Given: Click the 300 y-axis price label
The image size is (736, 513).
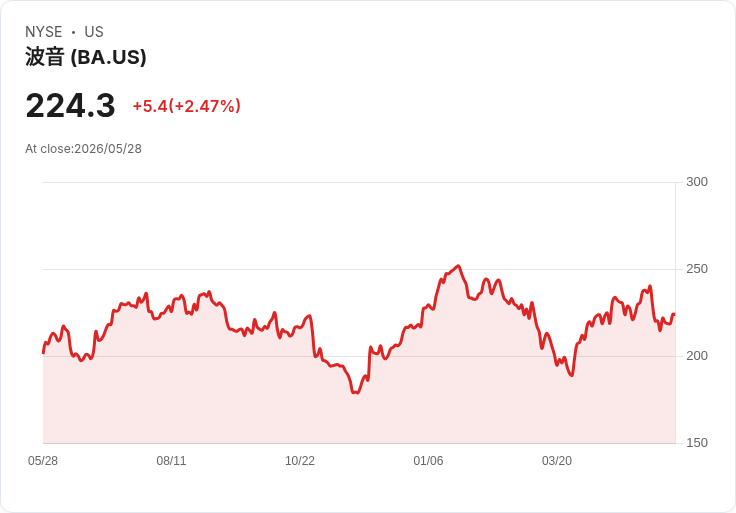Looking at the screenshot, I should (x=697, y=182).
